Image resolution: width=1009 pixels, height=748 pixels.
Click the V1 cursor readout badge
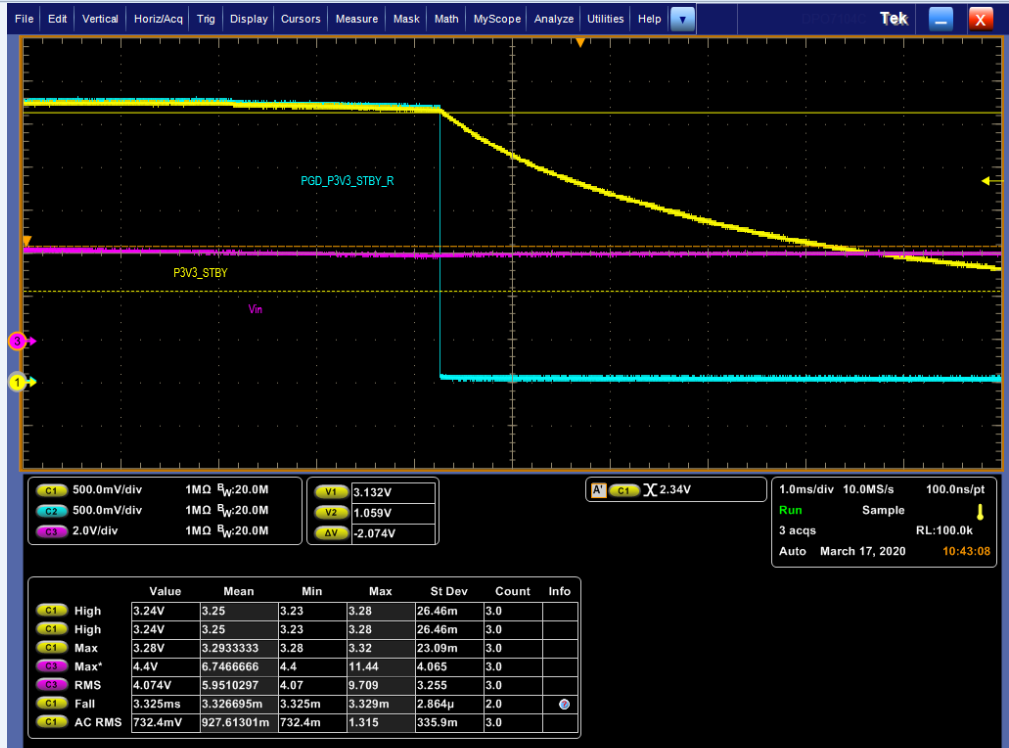pyautogui.click(x=330, y=492)
